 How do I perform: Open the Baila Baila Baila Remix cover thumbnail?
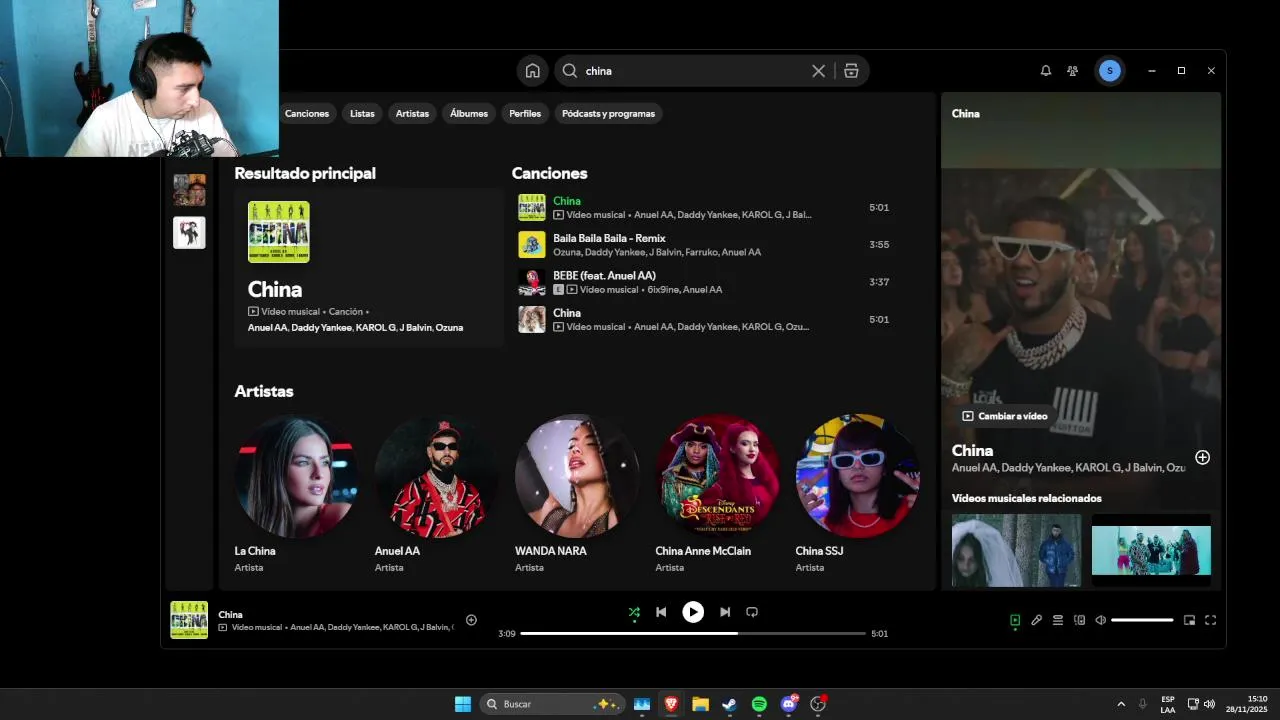point(532,245)
